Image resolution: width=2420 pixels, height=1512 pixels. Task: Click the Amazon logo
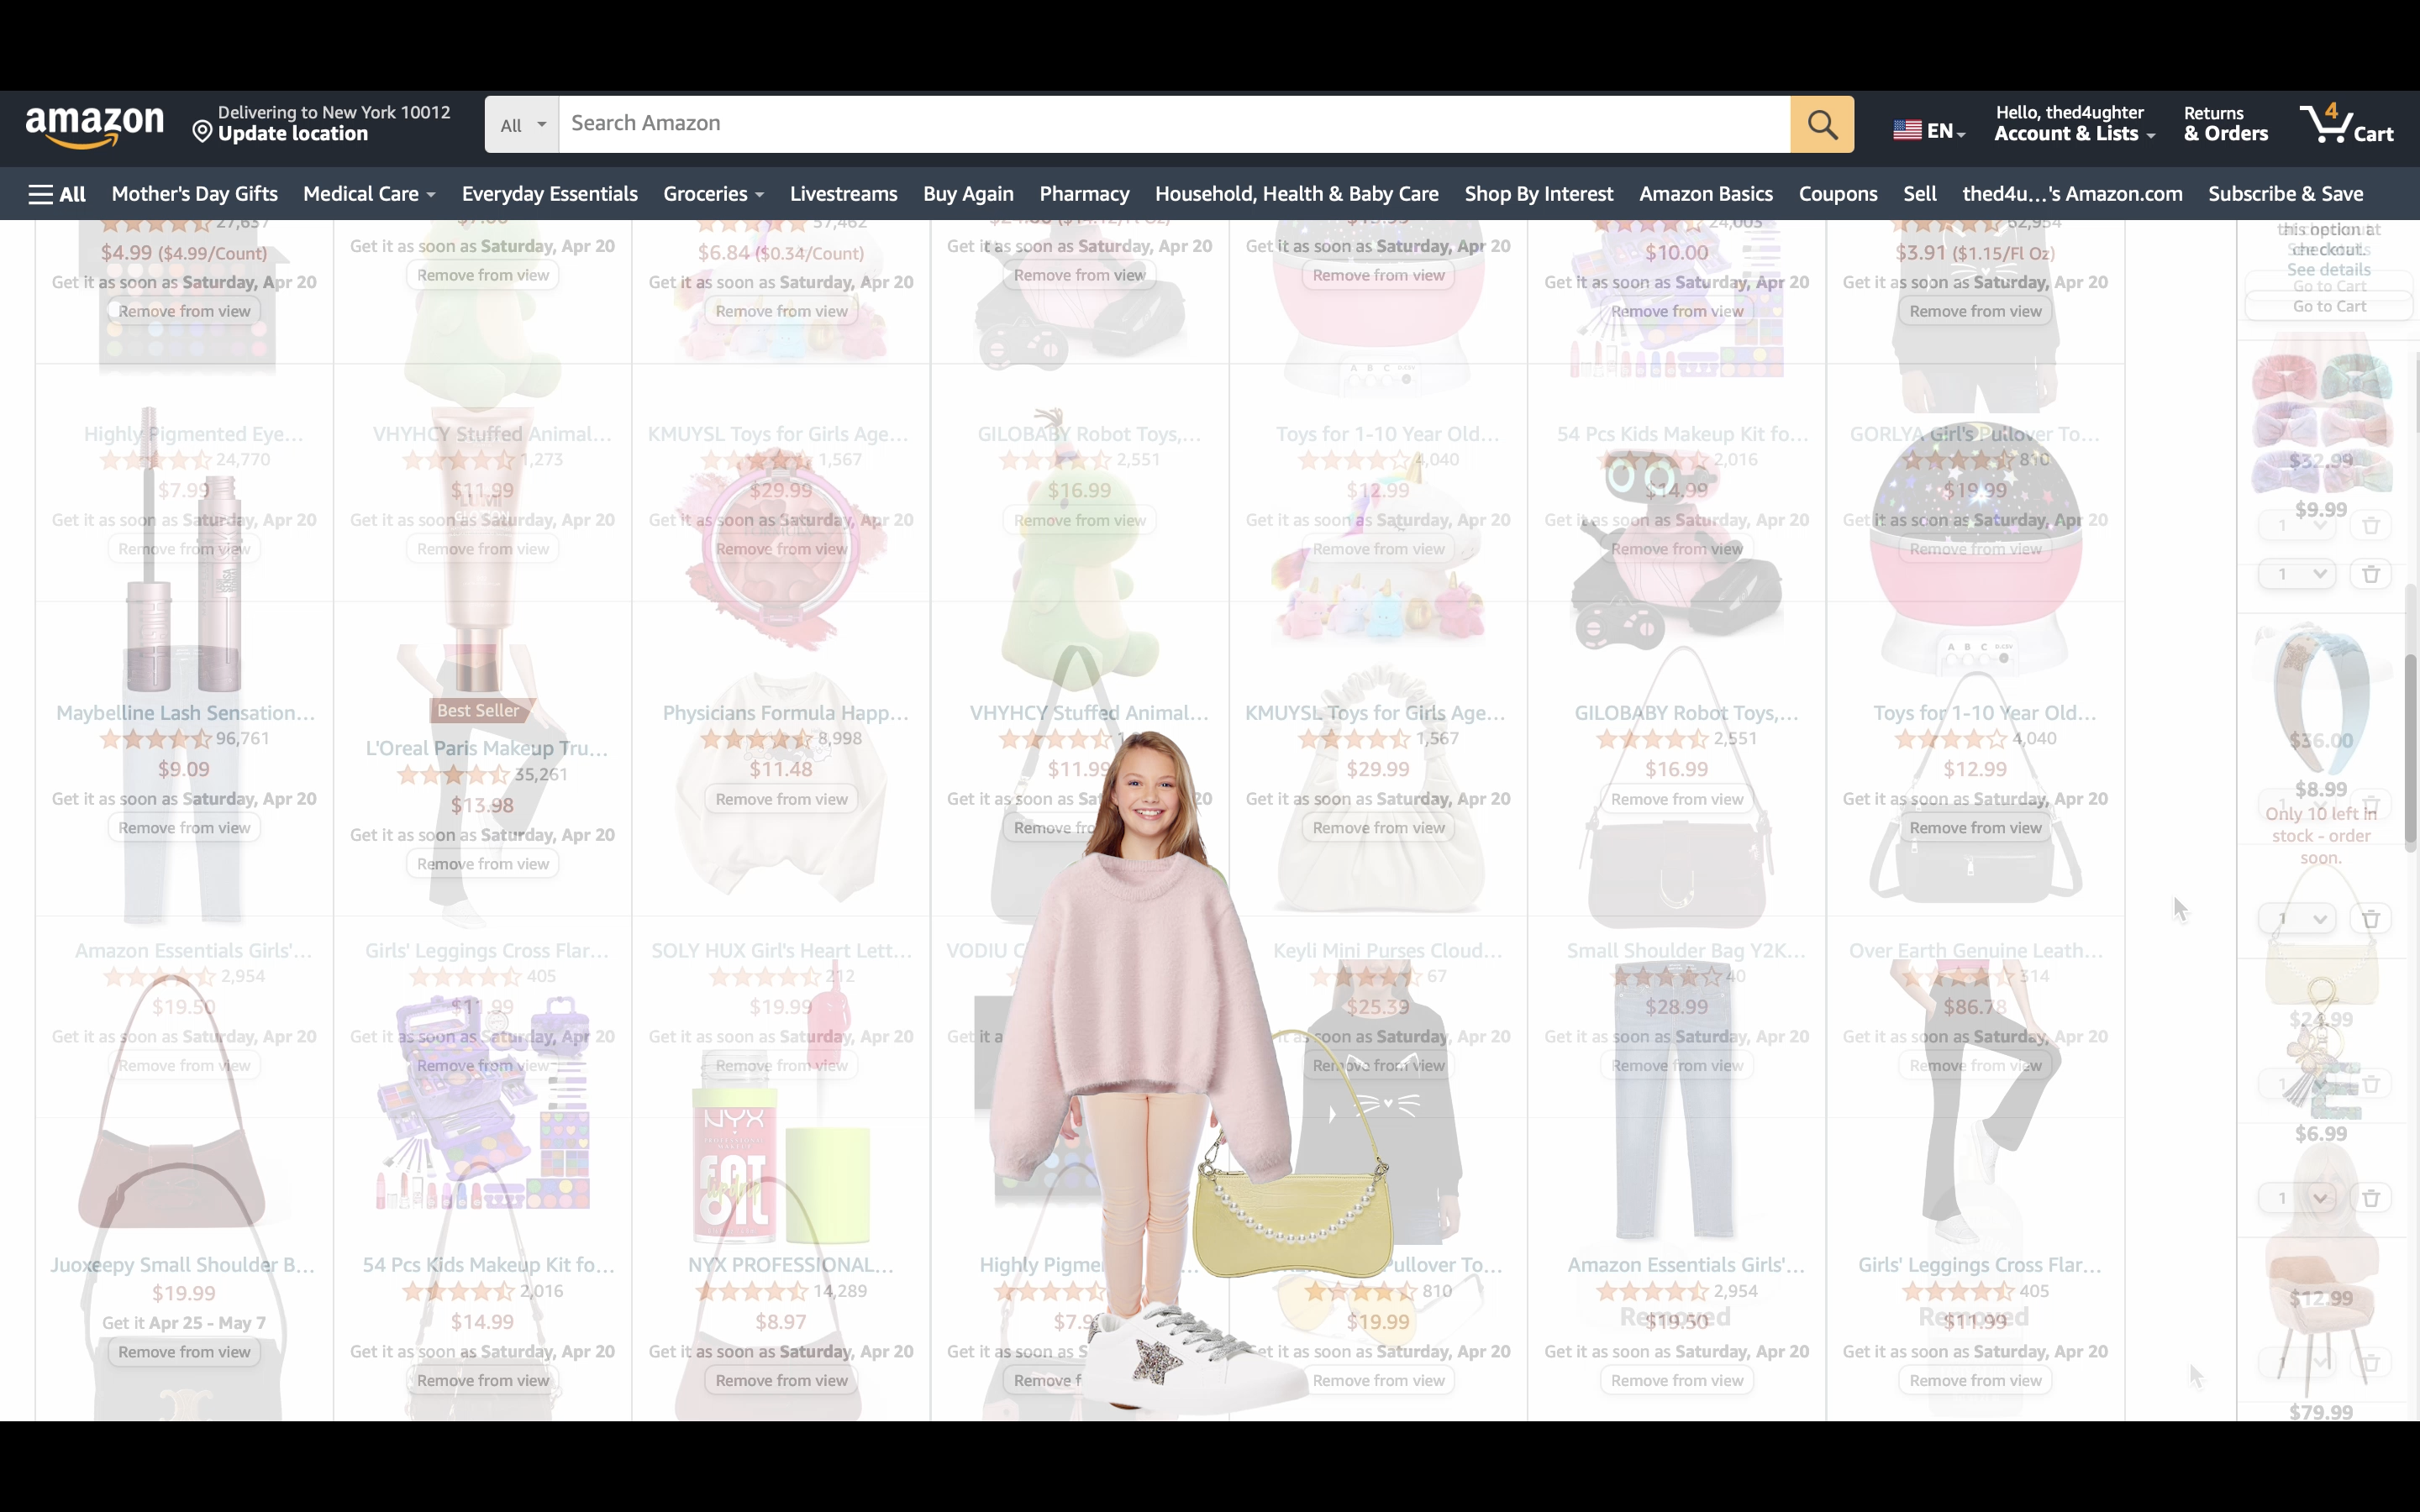point(95,126)
